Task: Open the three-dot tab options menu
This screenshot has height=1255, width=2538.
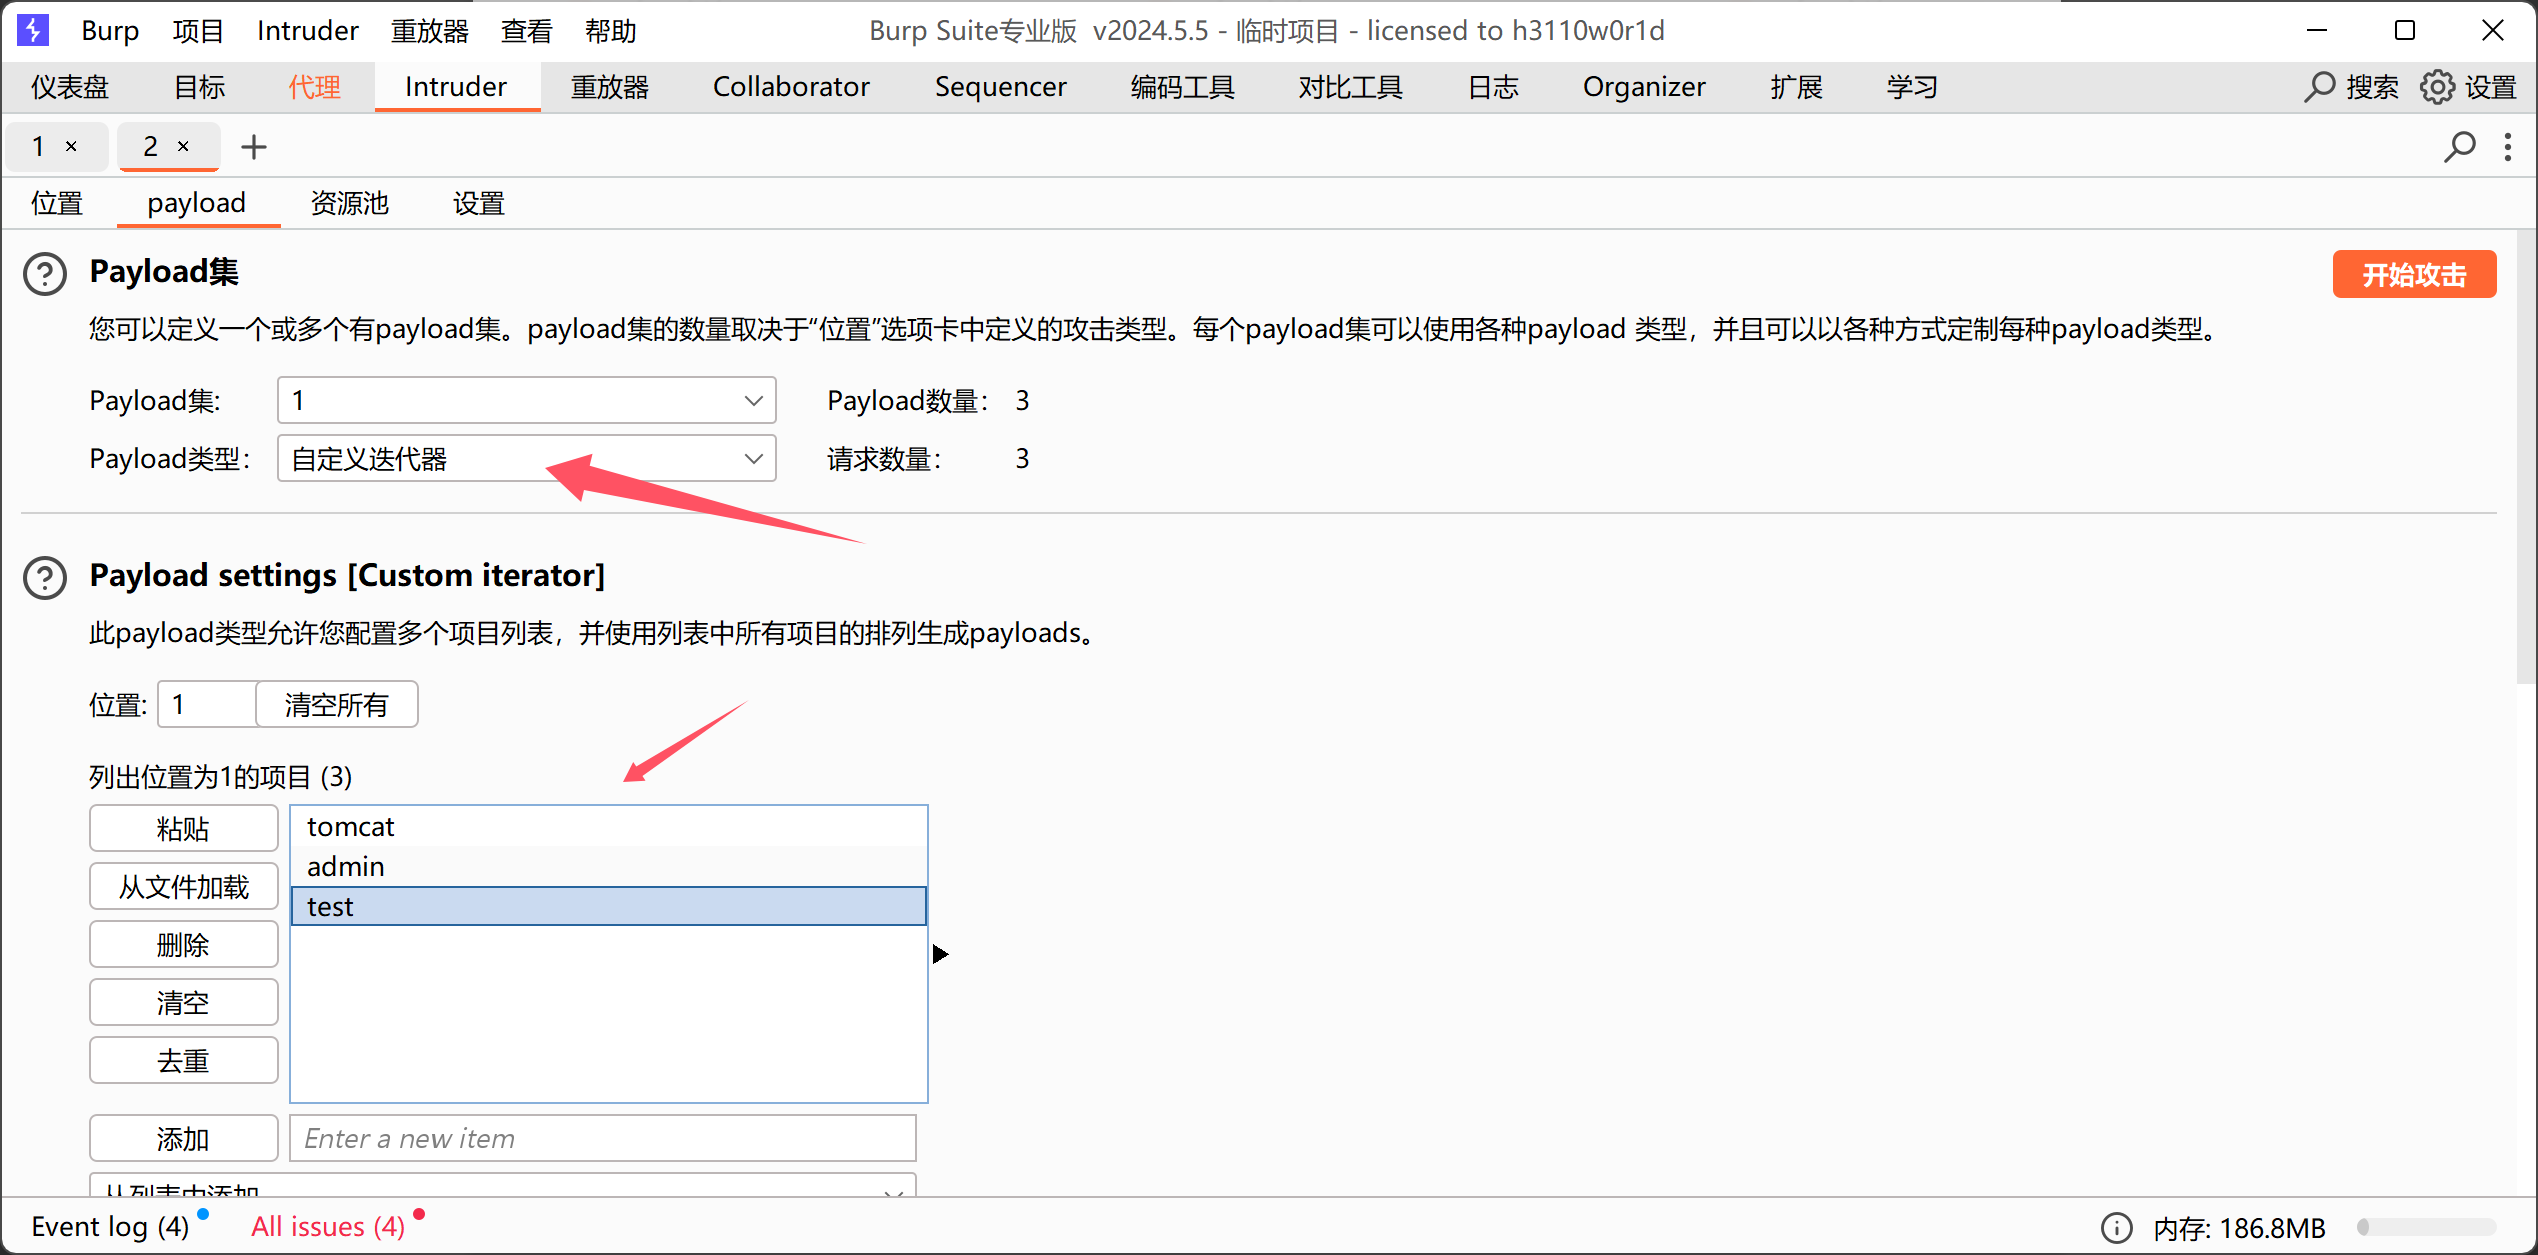Action: point(2507,147)
